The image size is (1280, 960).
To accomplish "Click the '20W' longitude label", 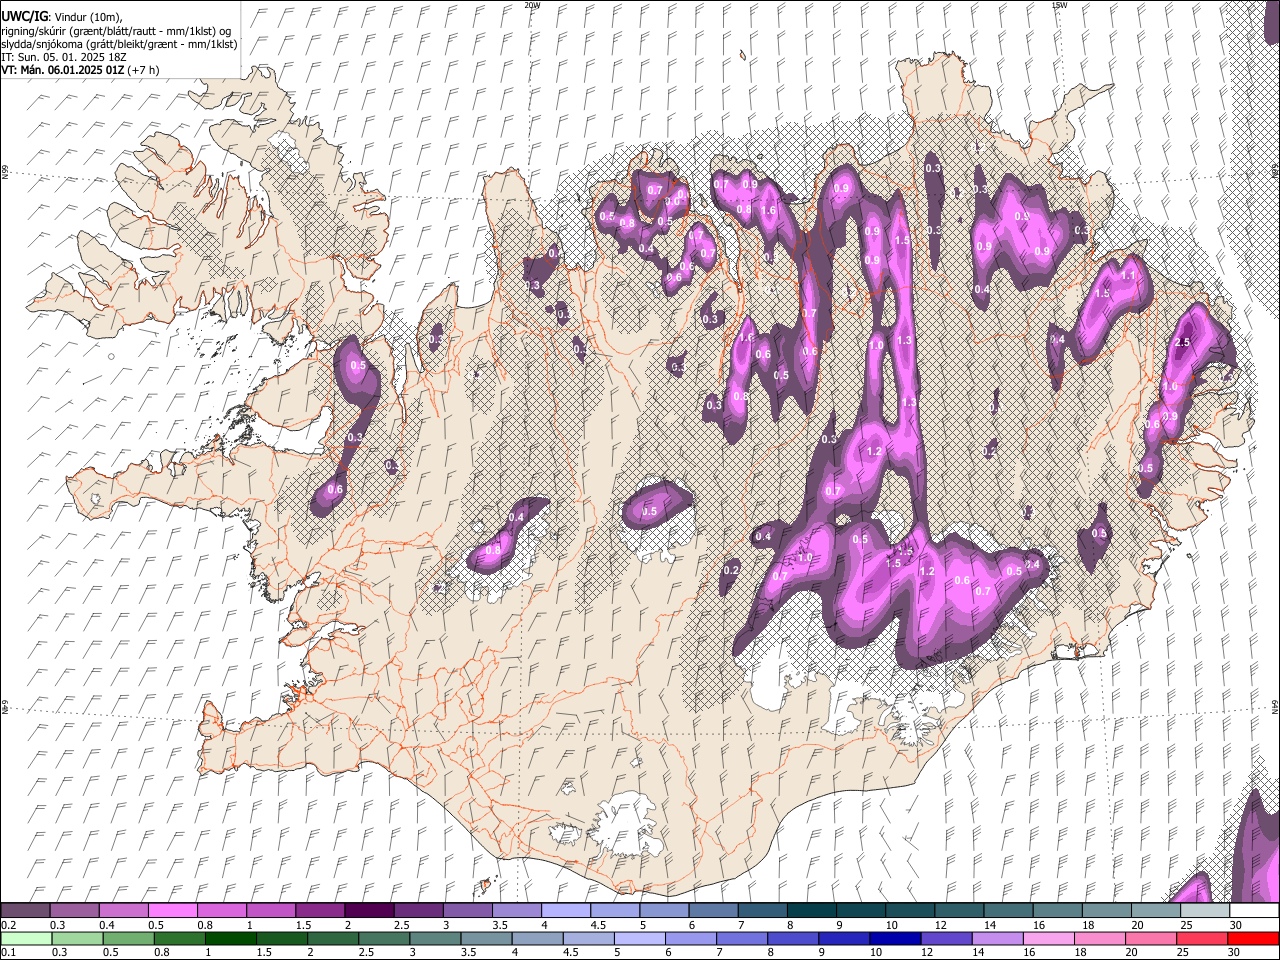I will [532, 5].
